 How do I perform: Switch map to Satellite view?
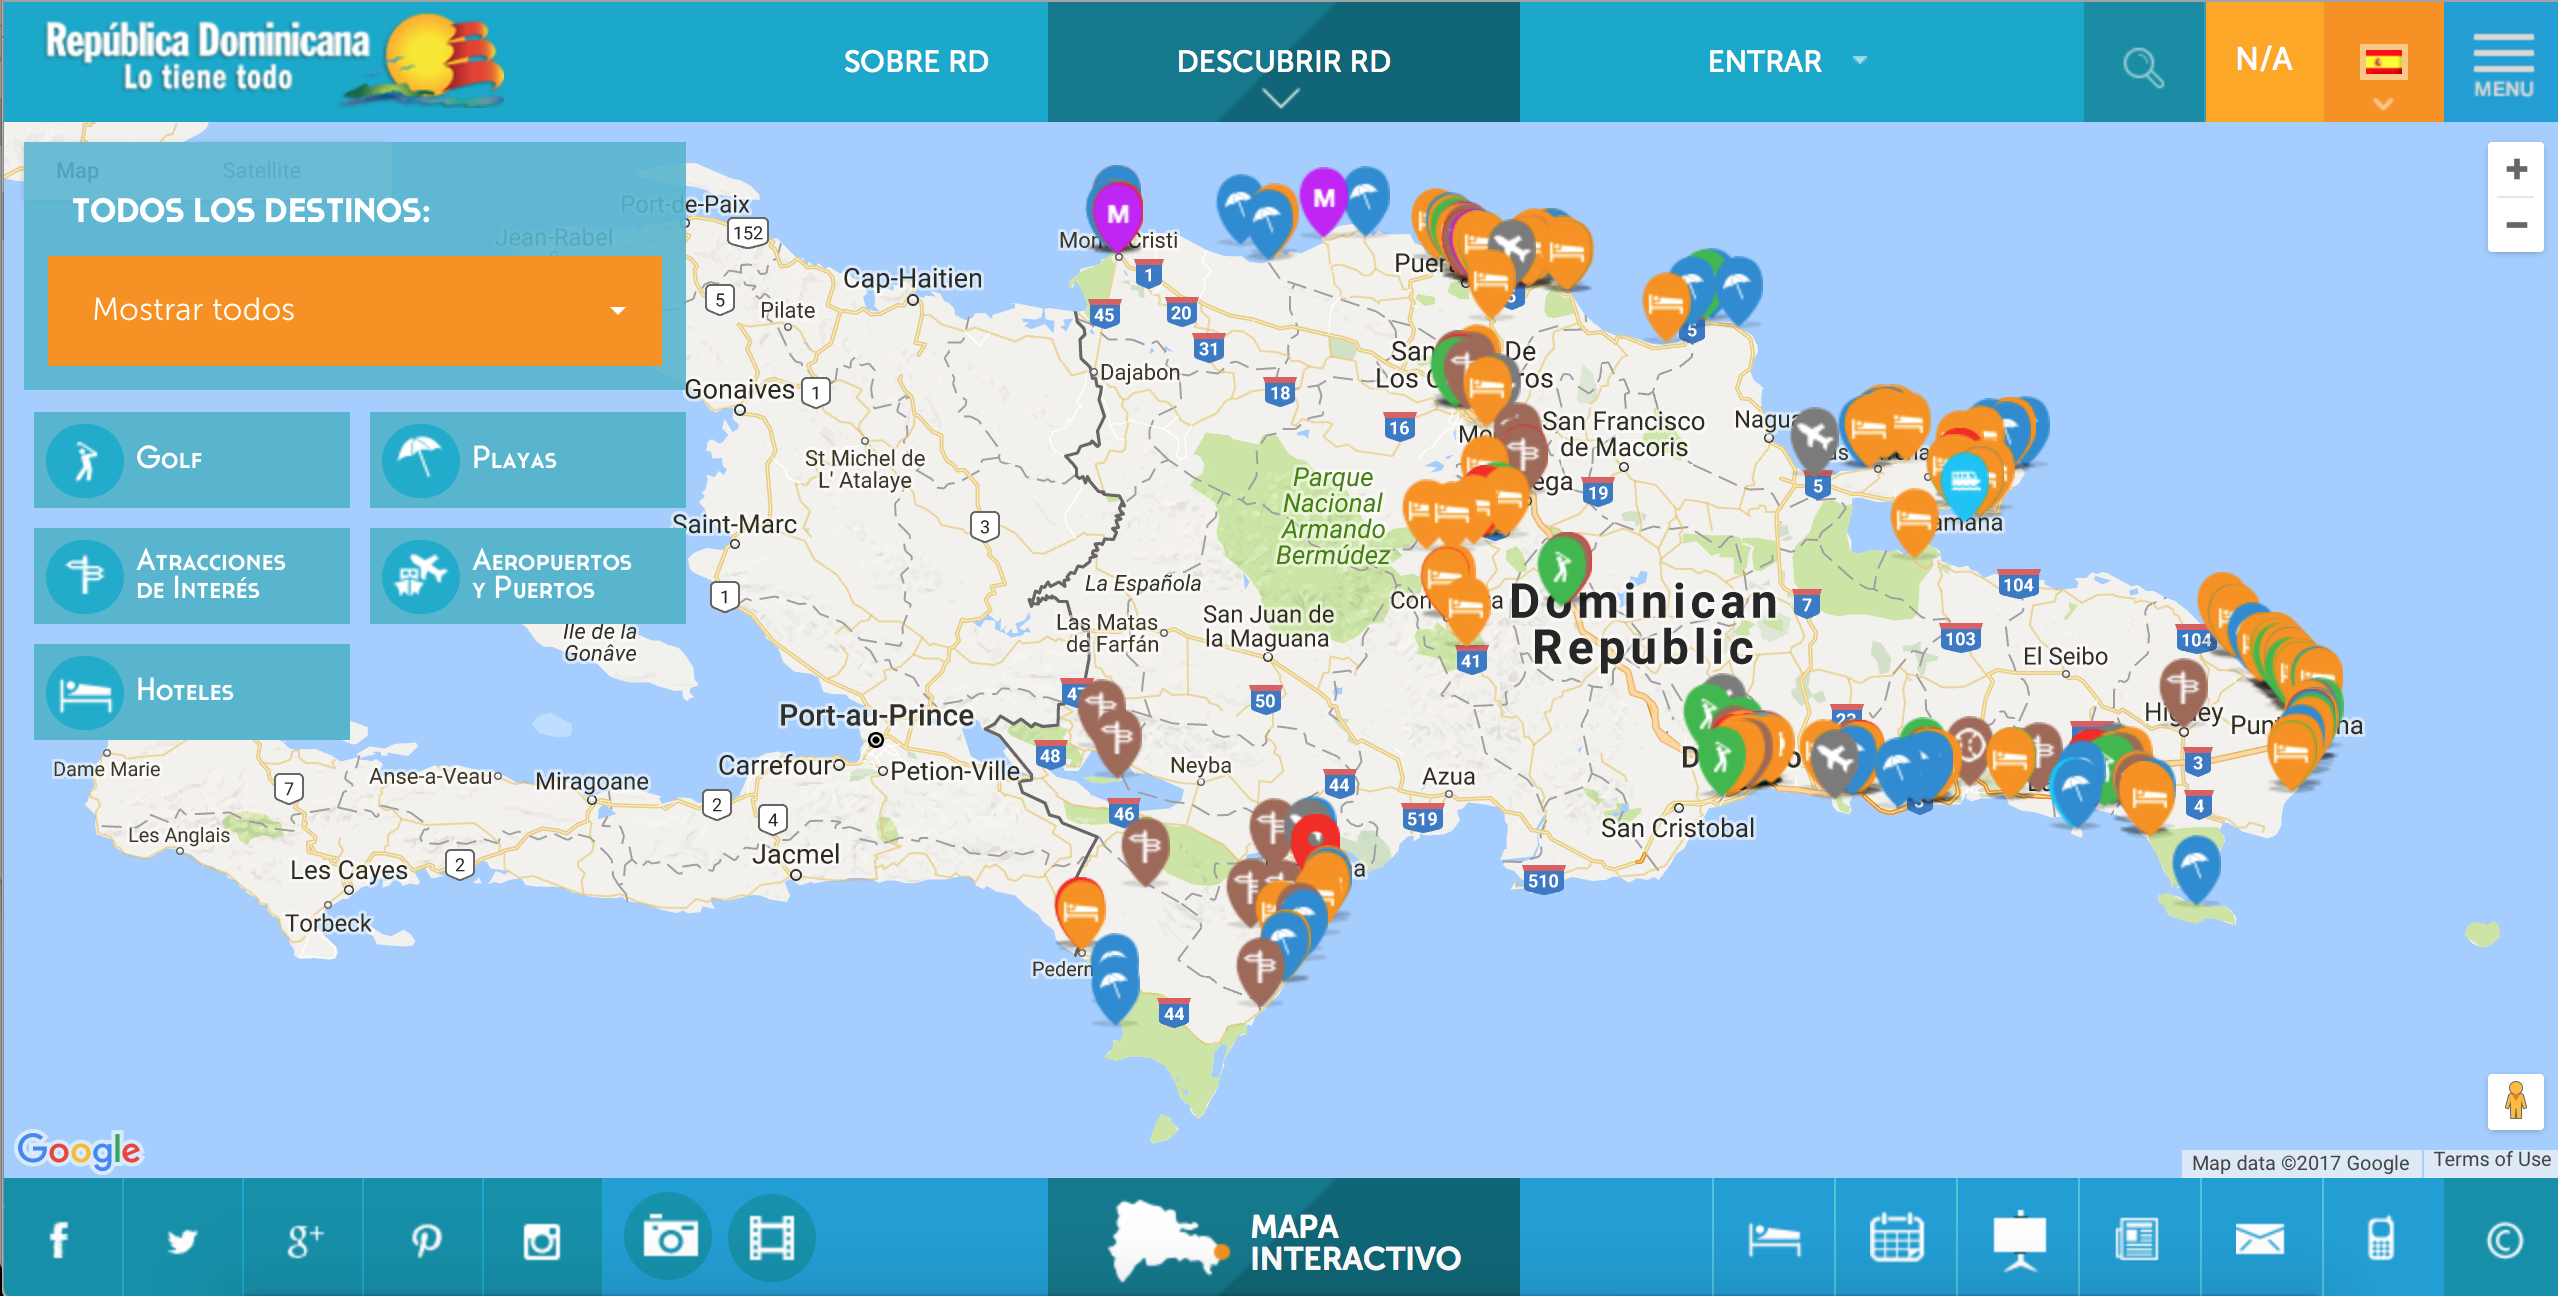tap(261, 170)
